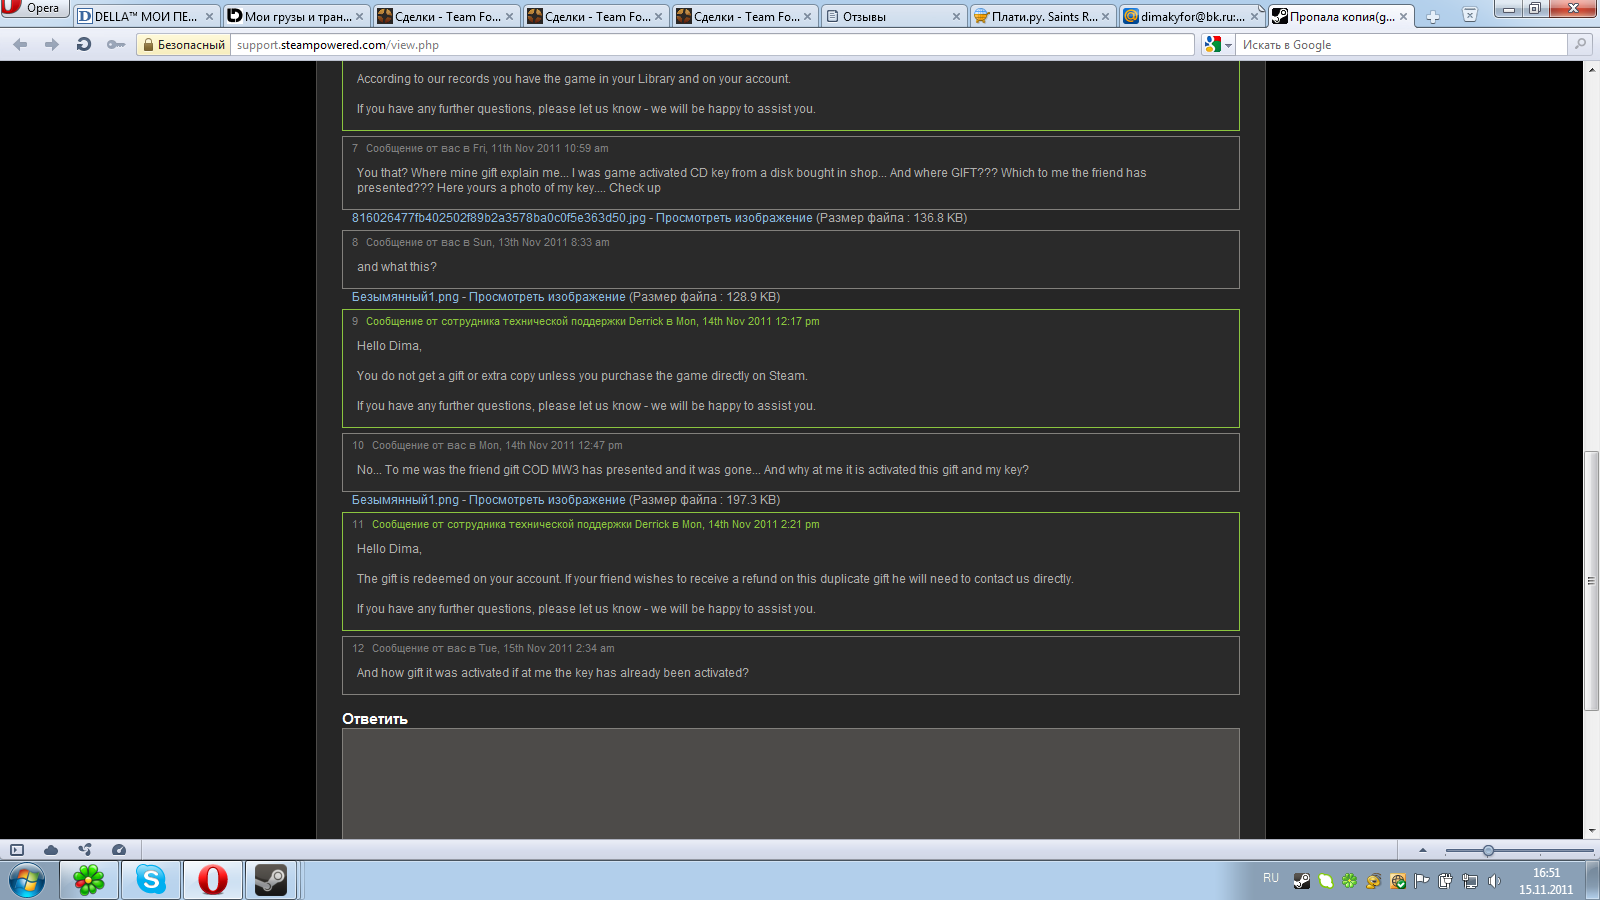1600x900 pixels.
Task: Open the closed tabs trash icon
Action: click(x=1470, y=14)
